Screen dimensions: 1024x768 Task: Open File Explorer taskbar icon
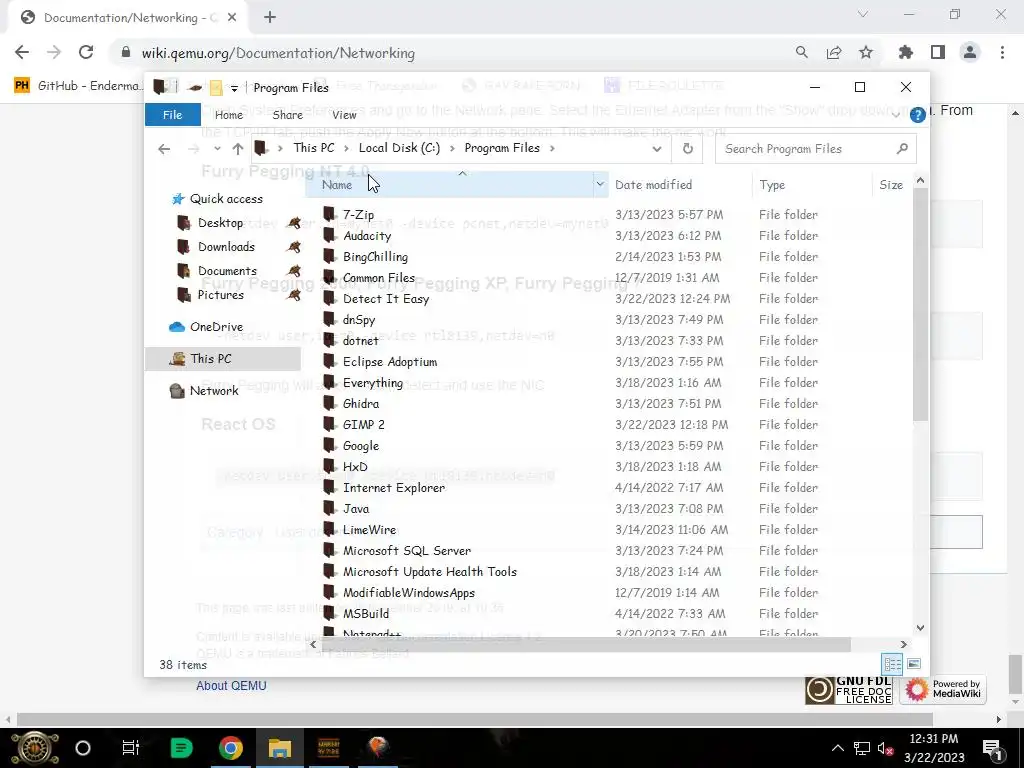(280, 747)
